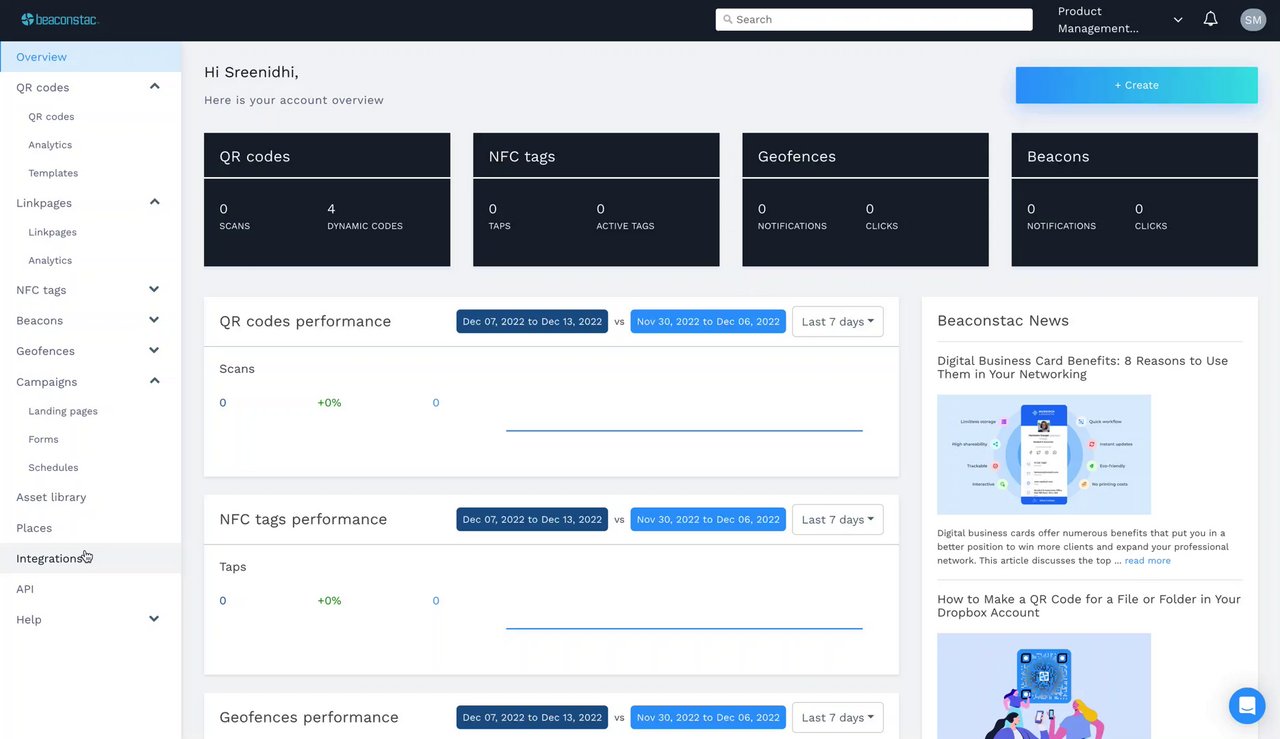This screenshot has height=739, width=1280.
Task: Click the +0% value under Scans
Action: tap(329, 403)
